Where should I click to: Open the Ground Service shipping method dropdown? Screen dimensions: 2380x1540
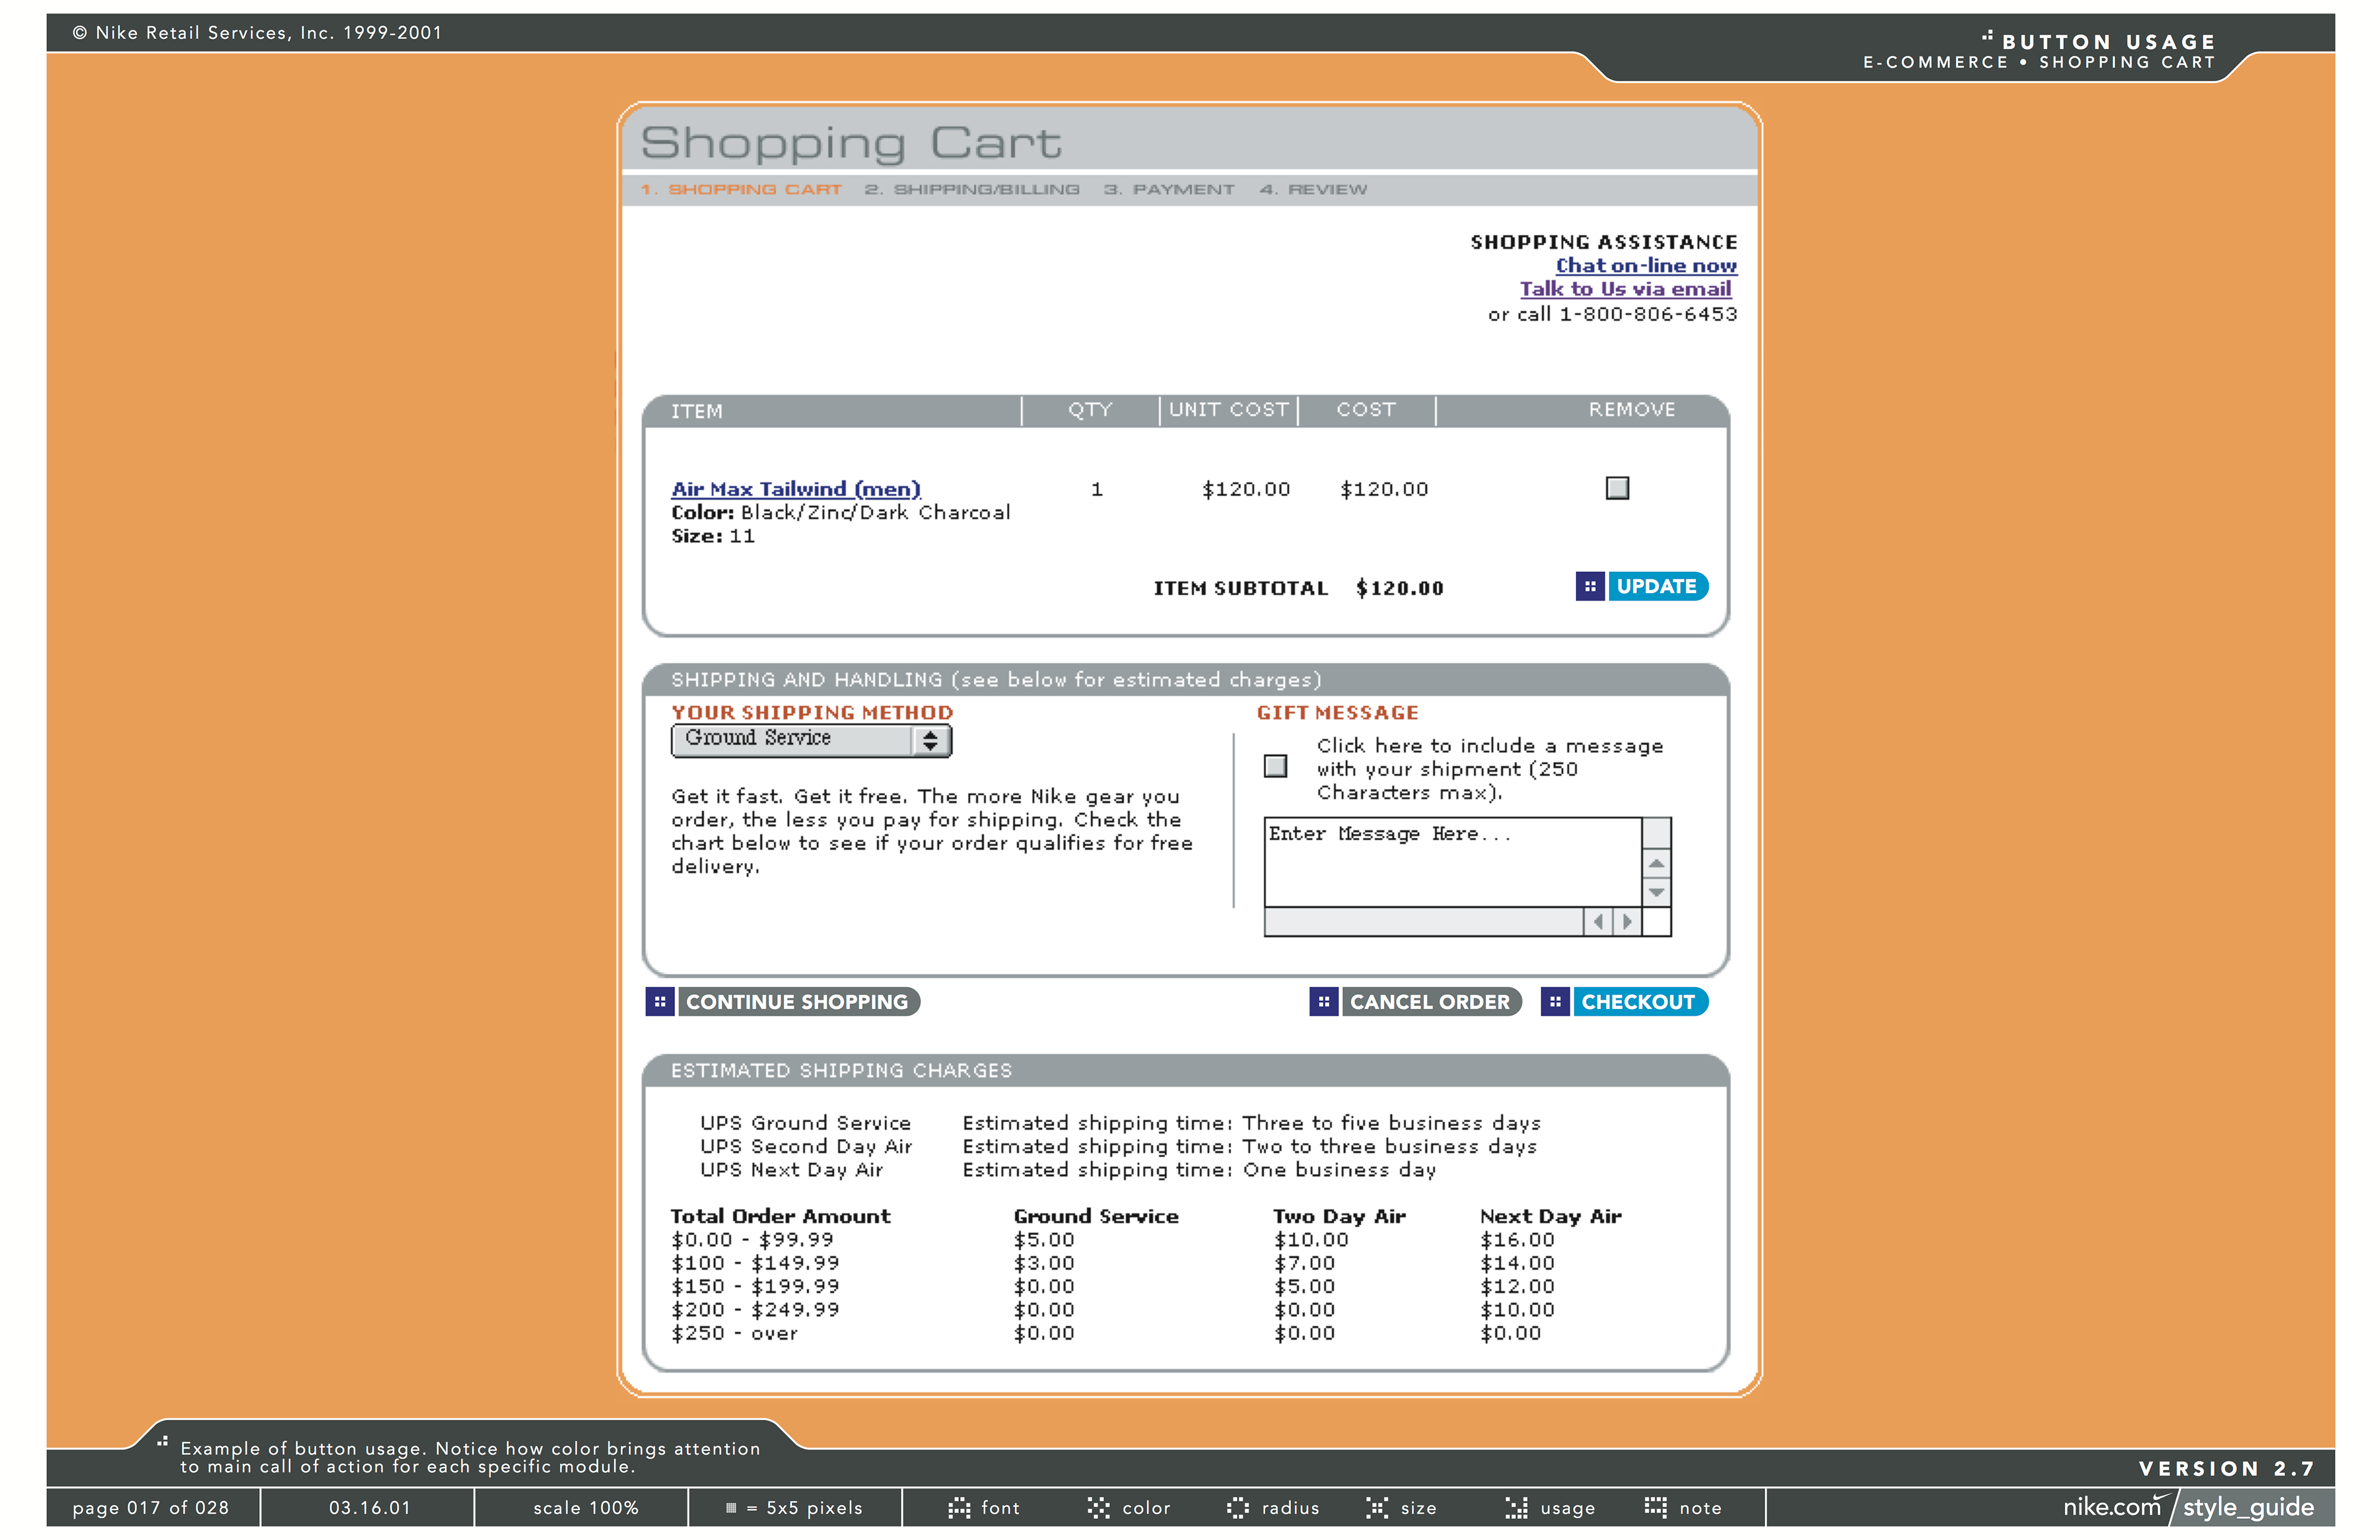coord(811,740)
